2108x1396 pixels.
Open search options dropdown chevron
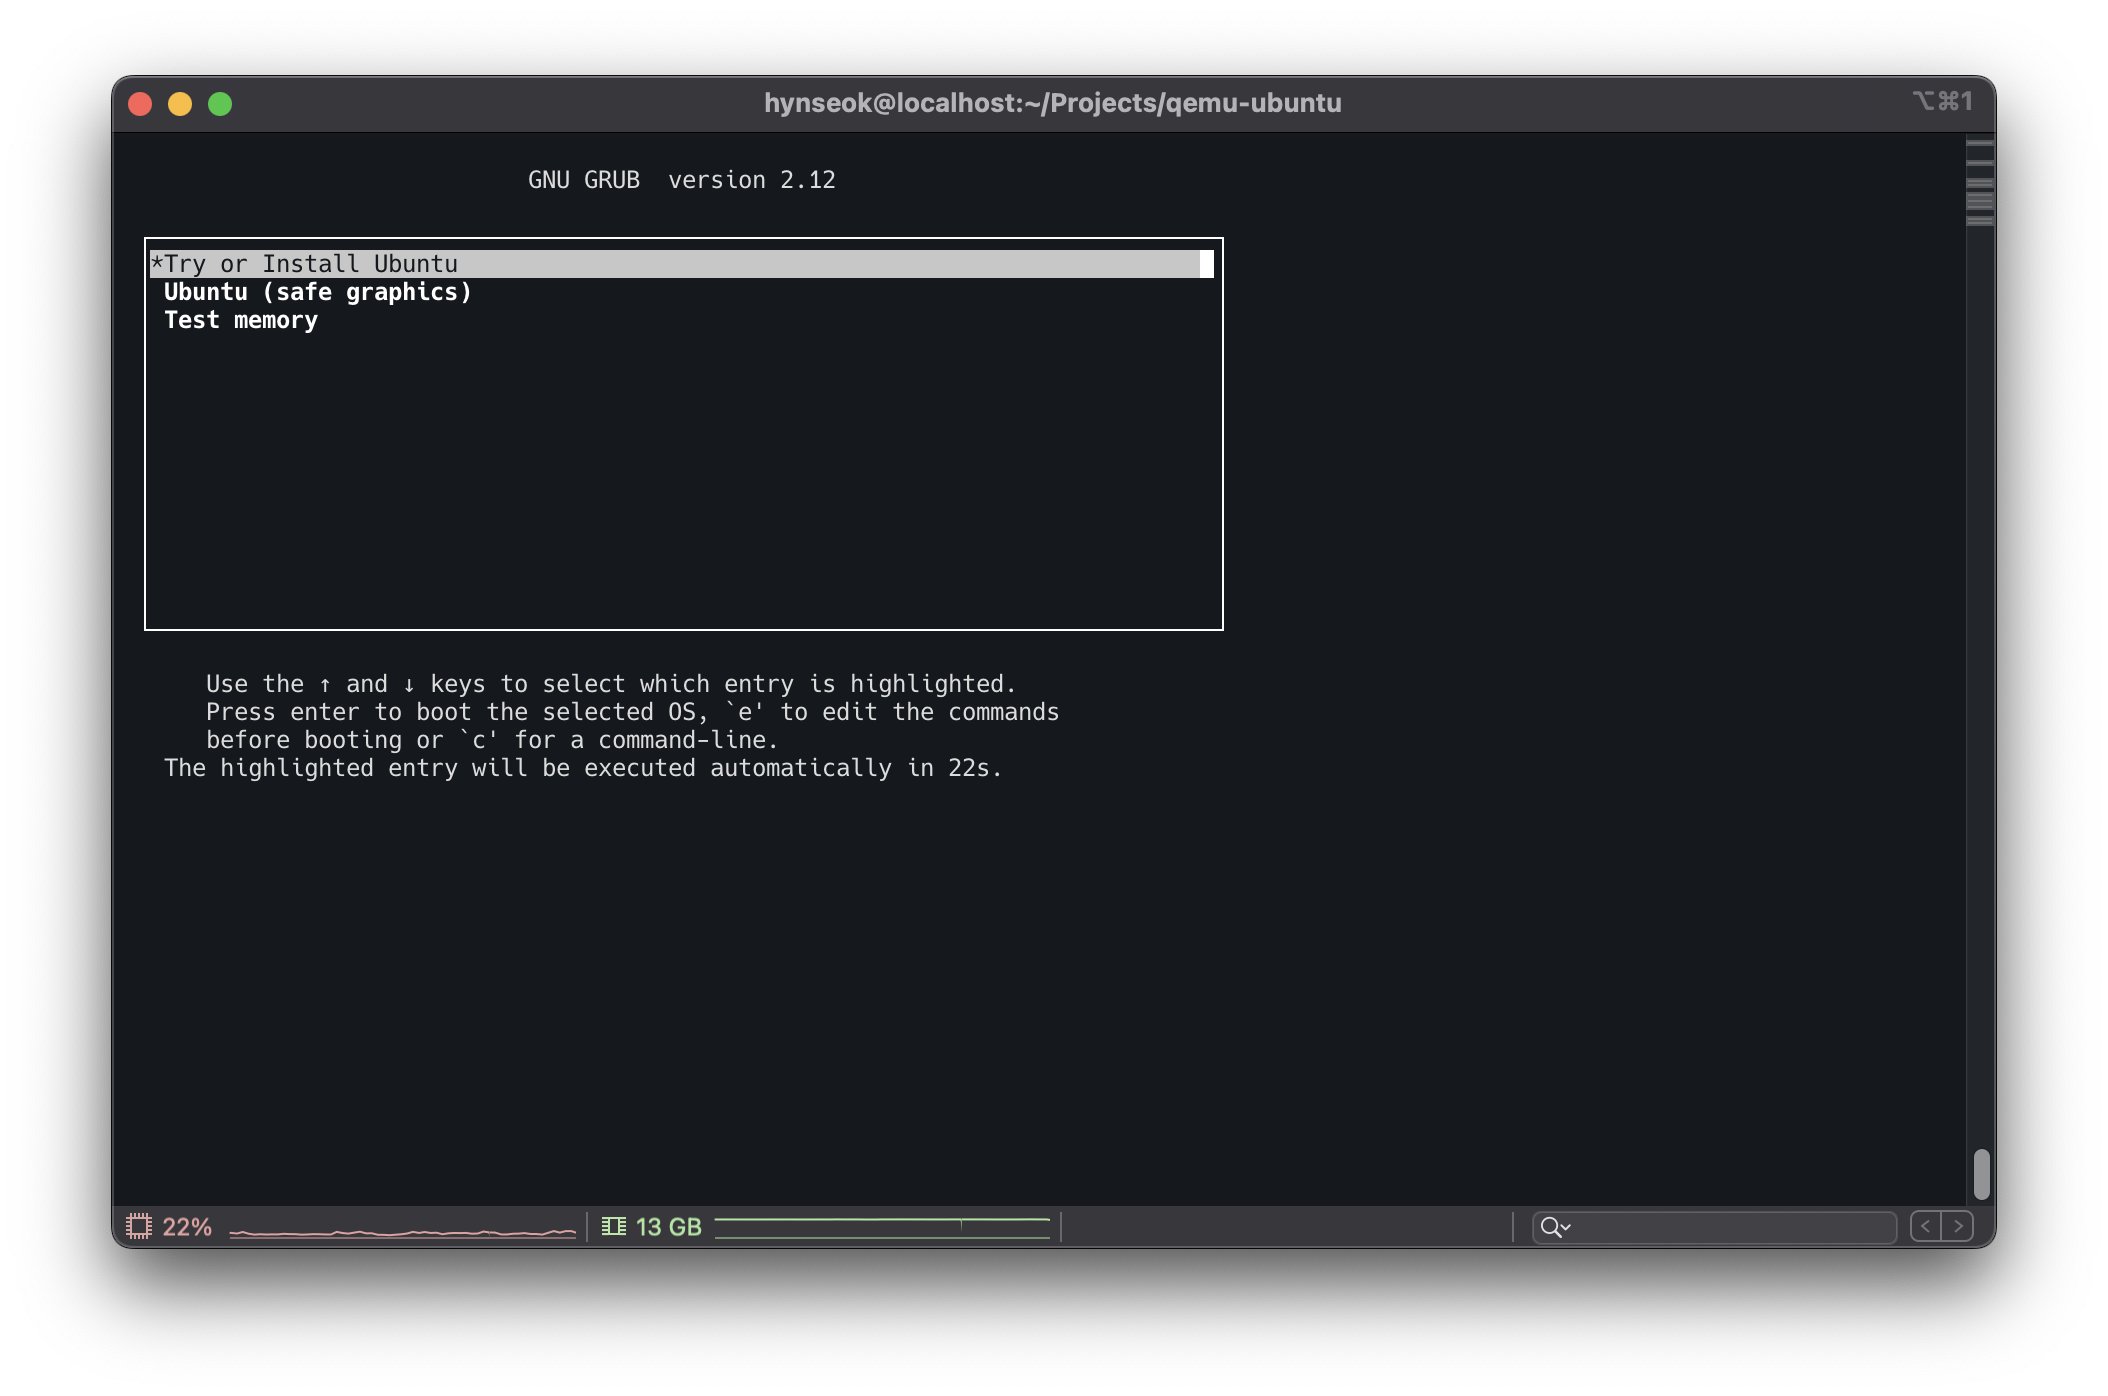click(x=1566, y=1227)
